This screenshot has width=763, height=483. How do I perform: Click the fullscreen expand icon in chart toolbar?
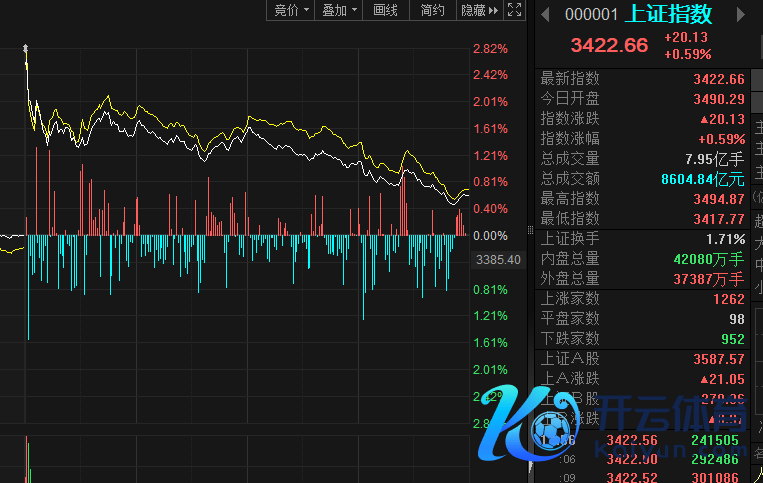pyautogui.click(x=515, y=10)
